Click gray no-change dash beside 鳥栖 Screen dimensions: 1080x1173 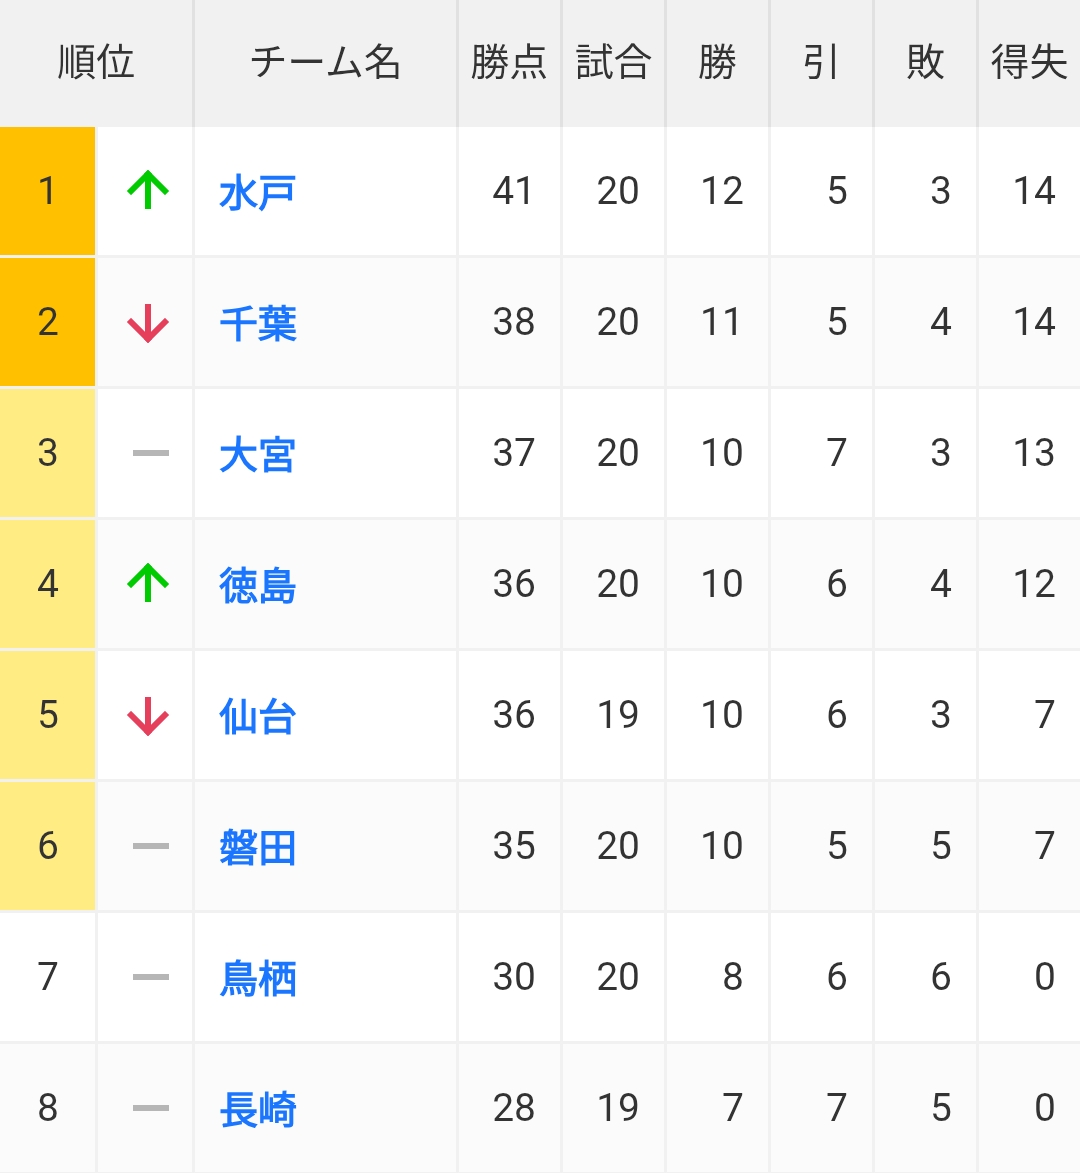pos(150,977)
